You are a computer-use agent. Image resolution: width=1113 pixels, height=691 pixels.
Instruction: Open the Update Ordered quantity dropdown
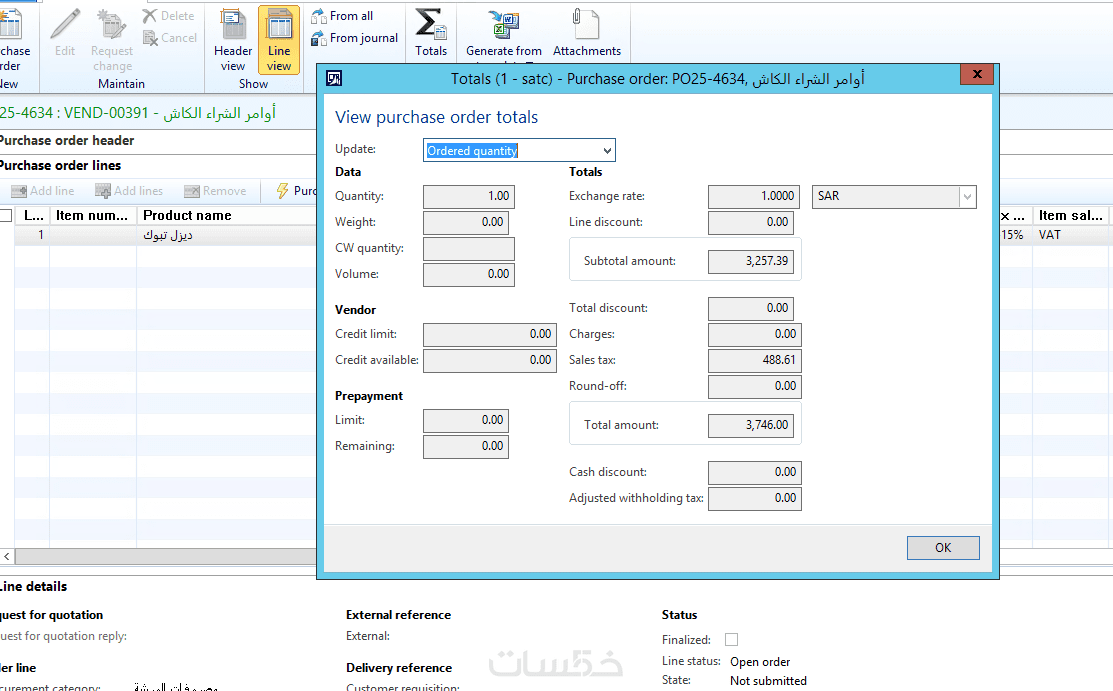[x=607, y=151]
